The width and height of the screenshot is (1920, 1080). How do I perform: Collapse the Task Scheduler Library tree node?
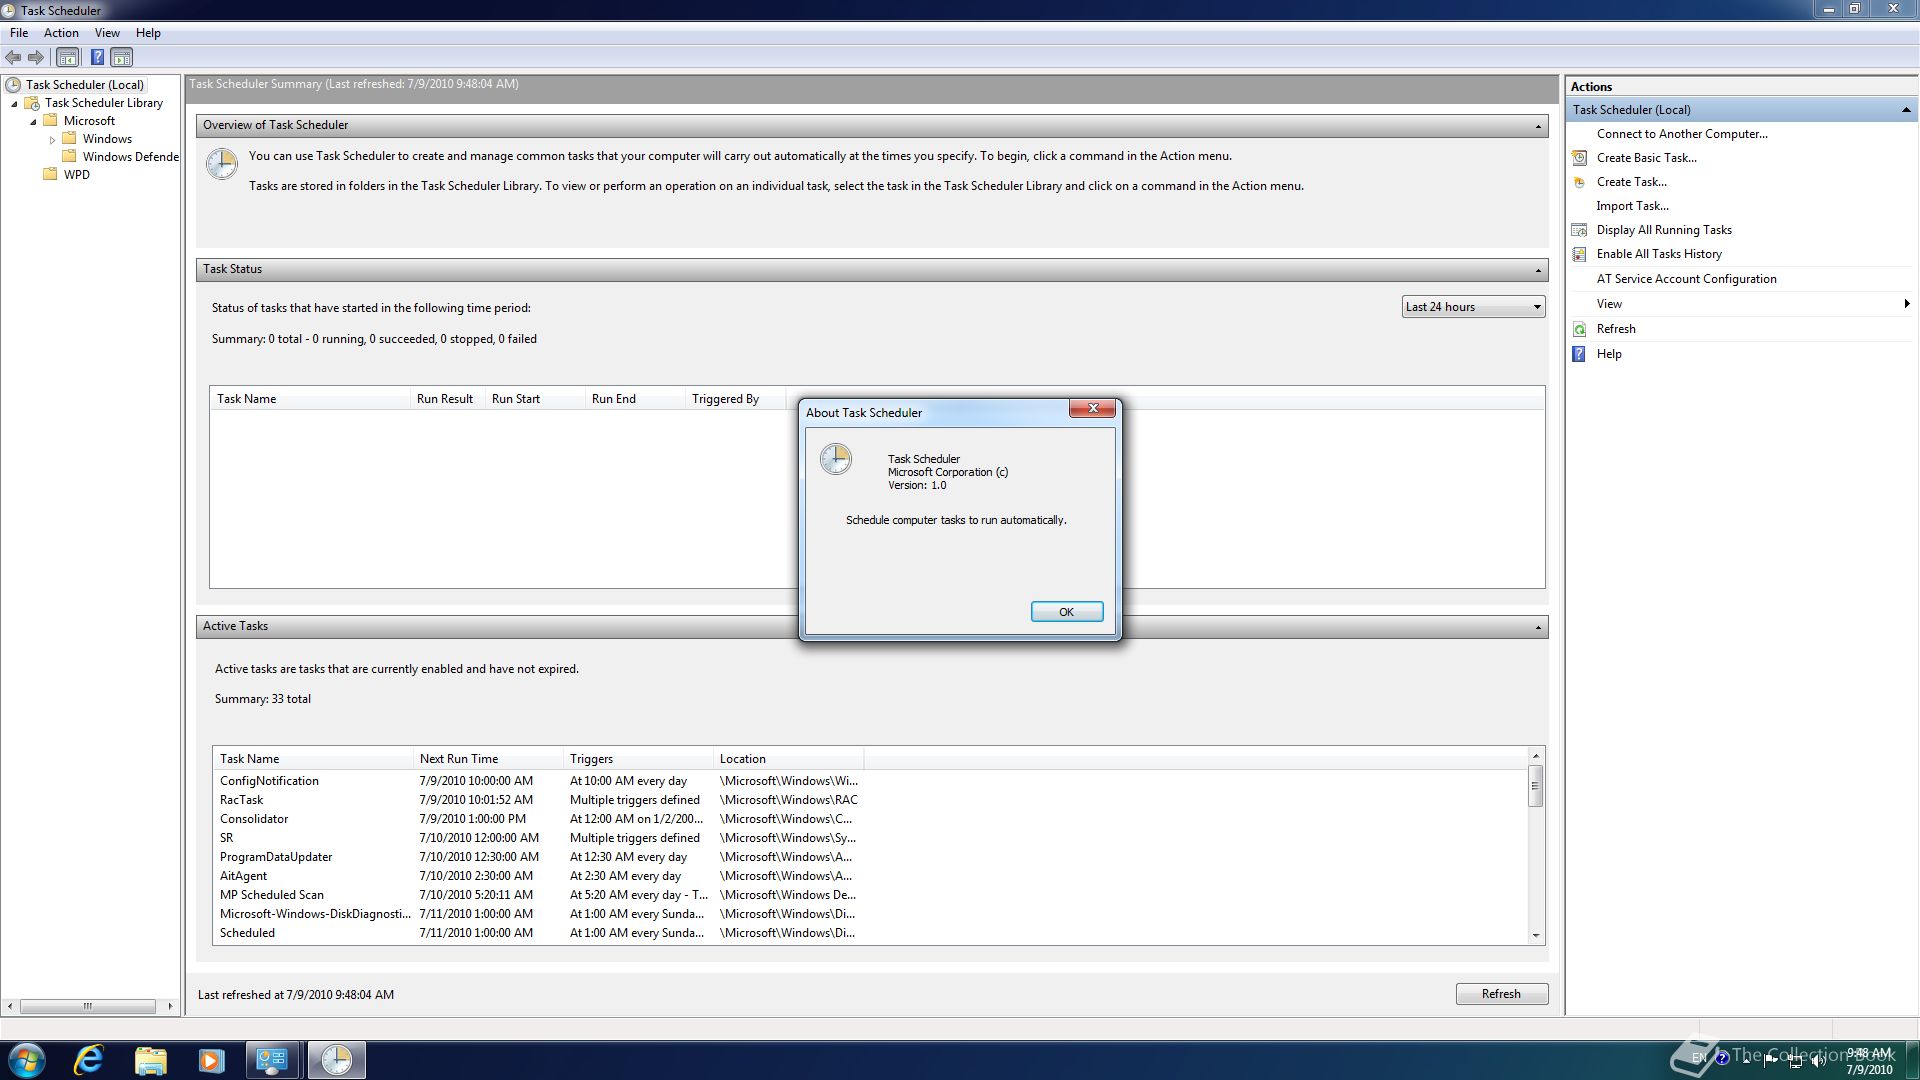(14, 104)
